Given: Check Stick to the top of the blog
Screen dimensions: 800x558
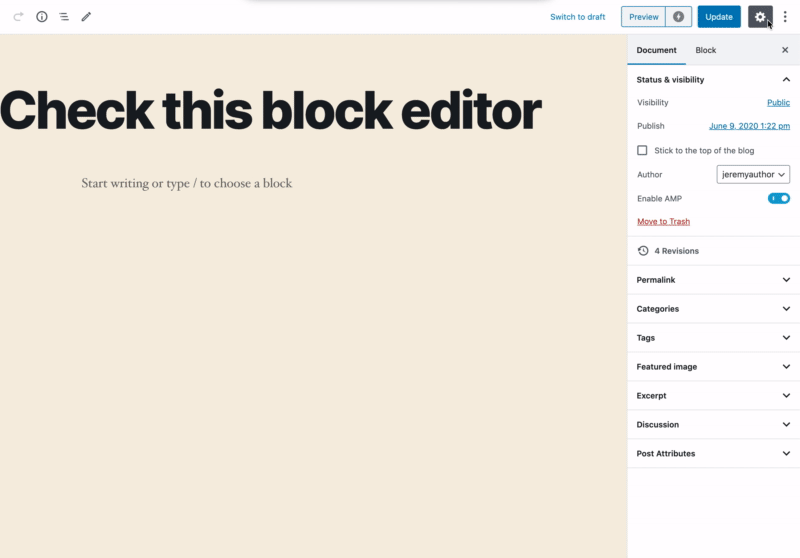Looking at the screenshot, I should tap(642, 150).
